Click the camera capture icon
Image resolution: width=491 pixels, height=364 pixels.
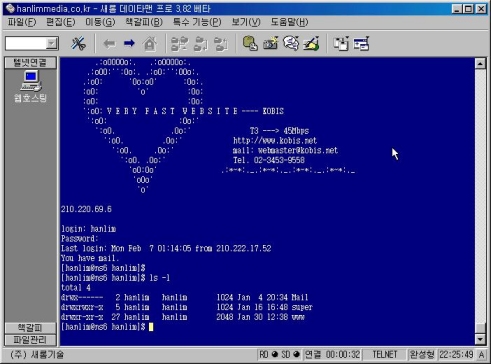tap(270, 44)
